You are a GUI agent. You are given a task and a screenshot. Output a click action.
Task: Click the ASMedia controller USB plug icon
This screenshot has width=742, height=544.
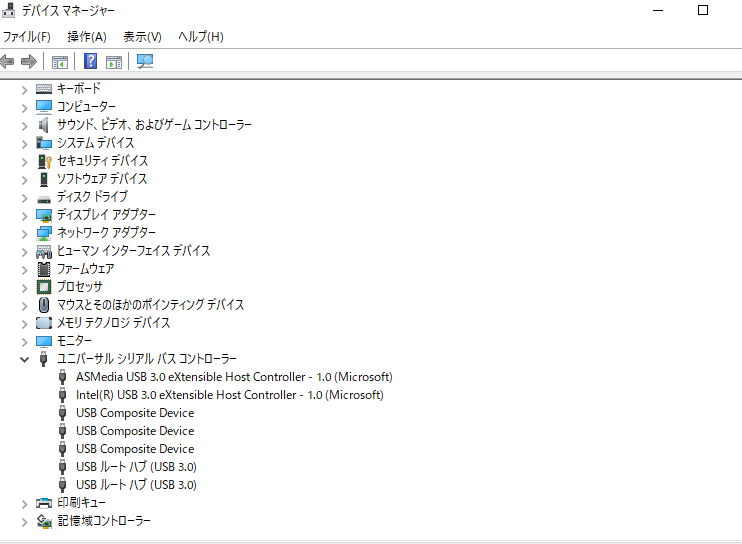(x=62, y=377)
